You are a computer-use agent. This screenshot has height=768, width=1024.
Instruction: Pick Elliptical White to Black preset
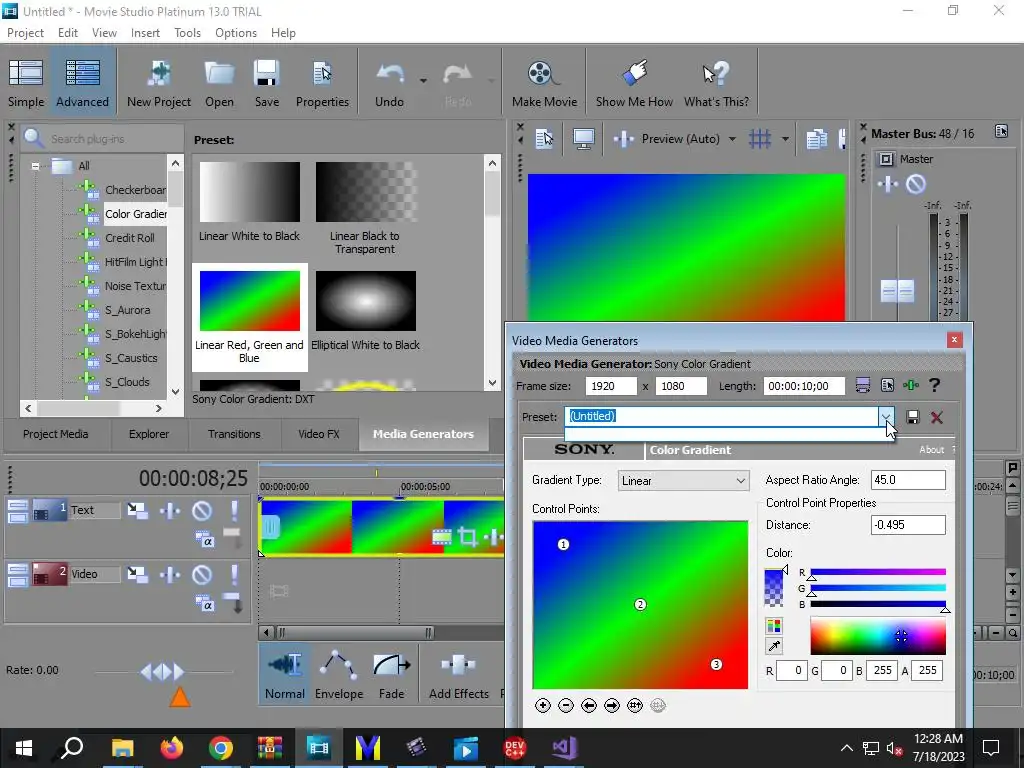point(366,311)
